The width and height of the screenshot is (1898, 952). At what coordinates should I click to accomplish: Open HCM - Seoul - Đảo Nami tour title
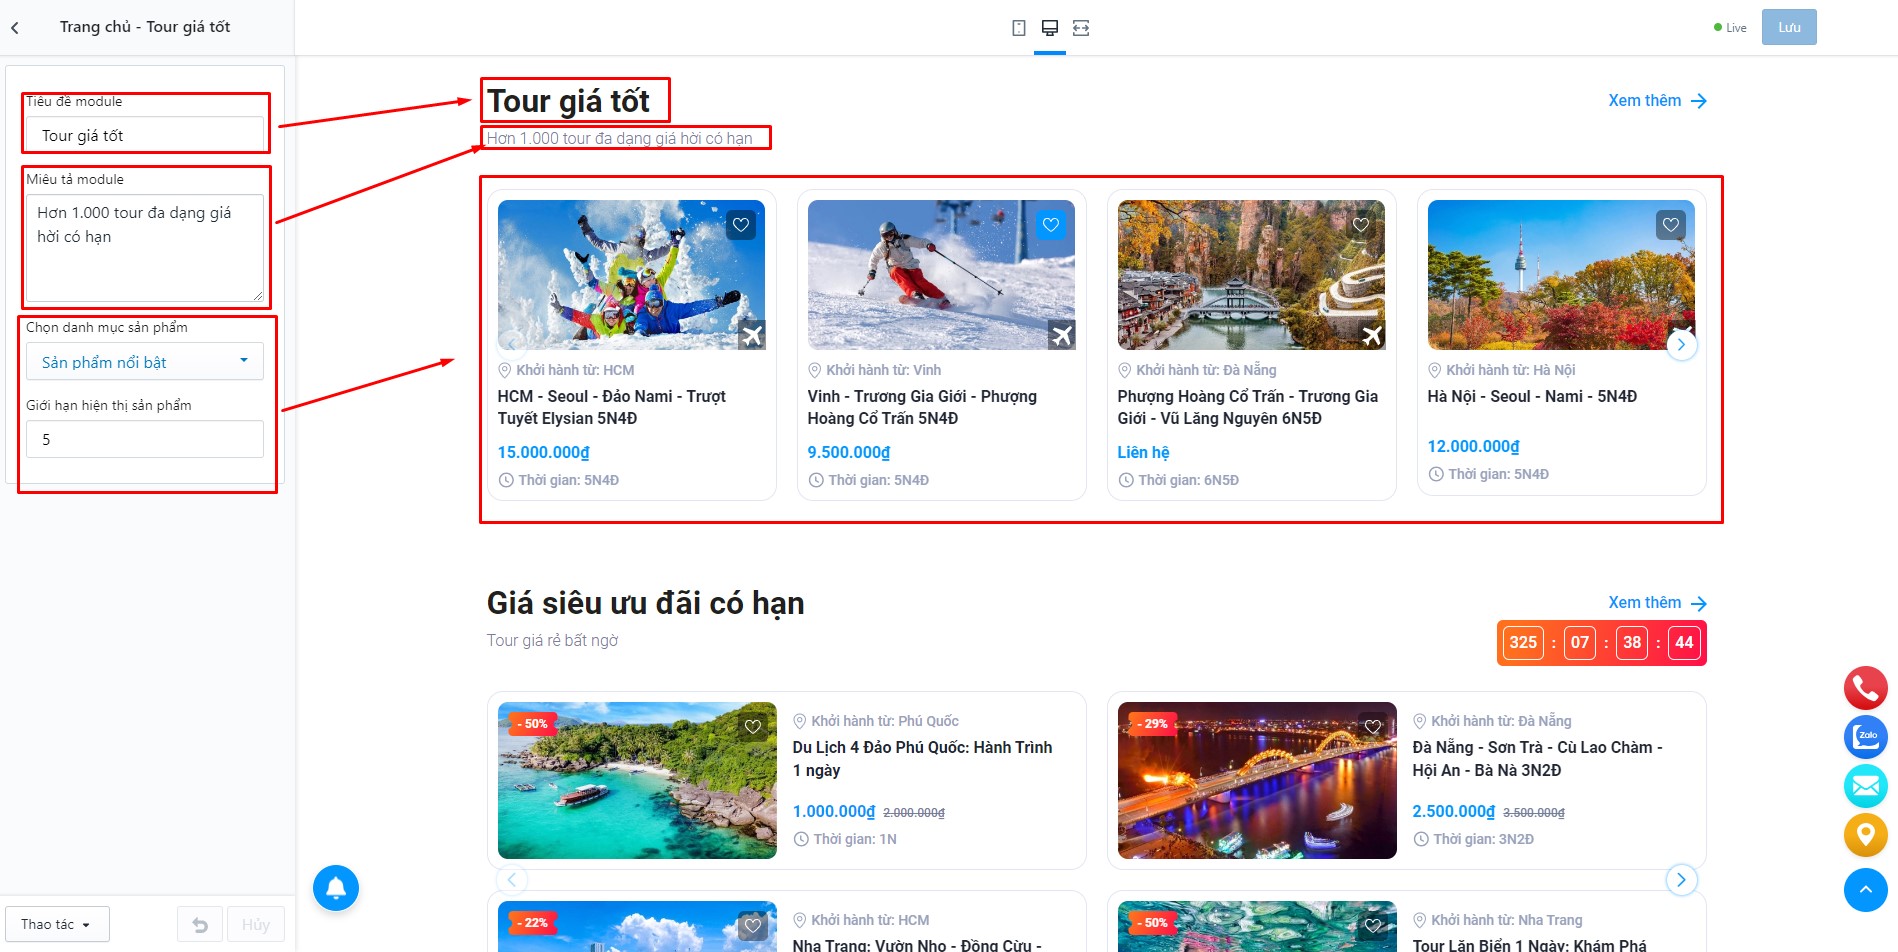612,408
